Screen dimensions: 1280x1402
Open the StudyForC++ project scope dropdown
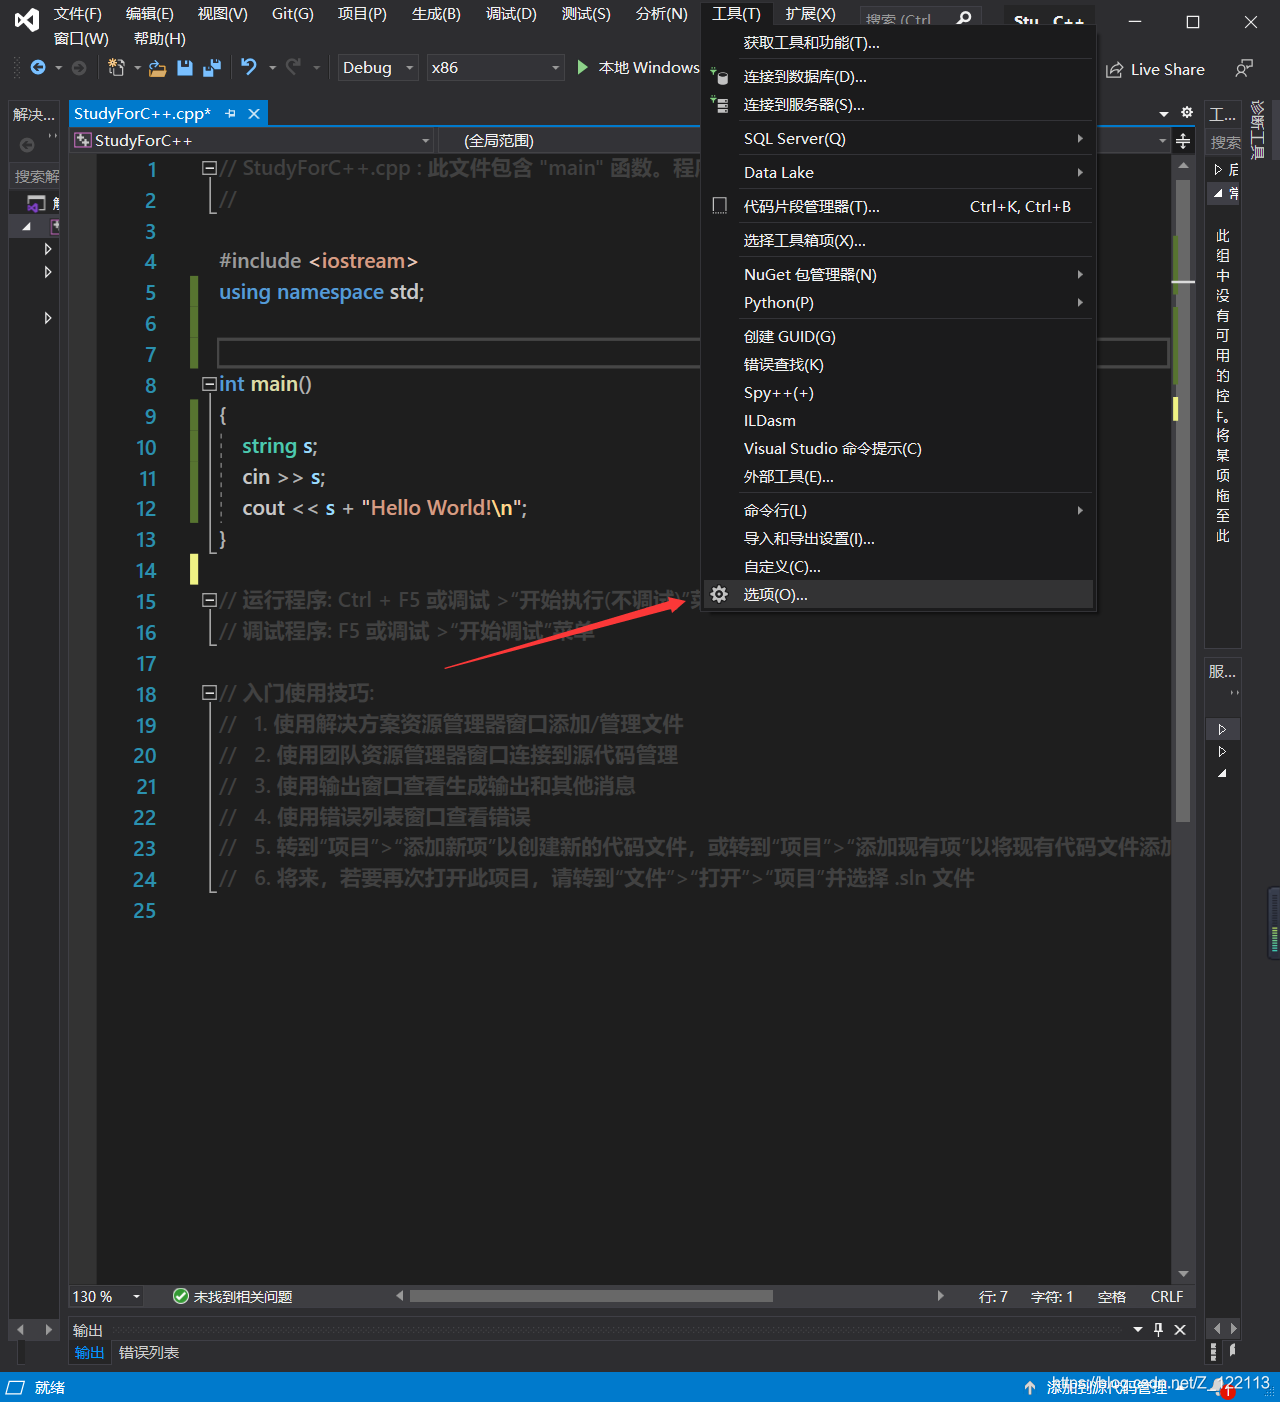(253, 141)
